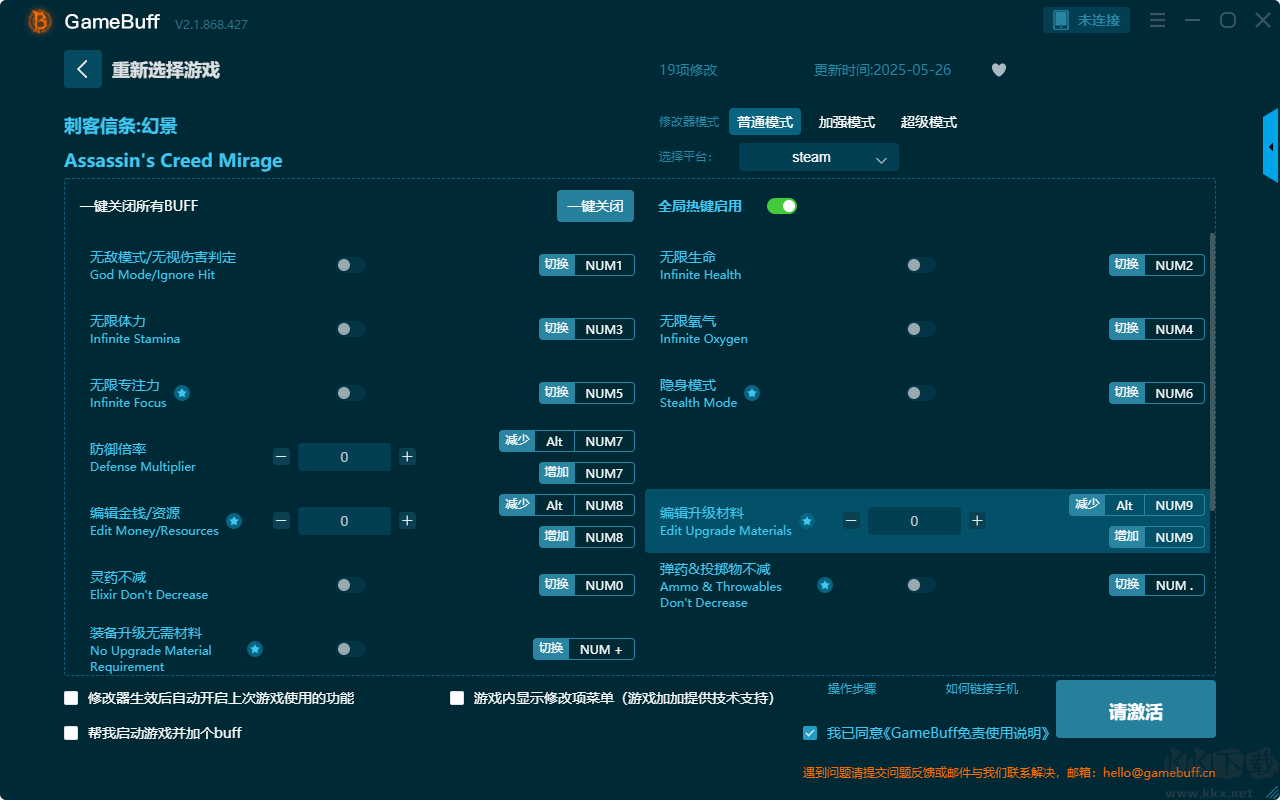Click the phone connection status icon
1280x800 pixels.
point(1061,20)
